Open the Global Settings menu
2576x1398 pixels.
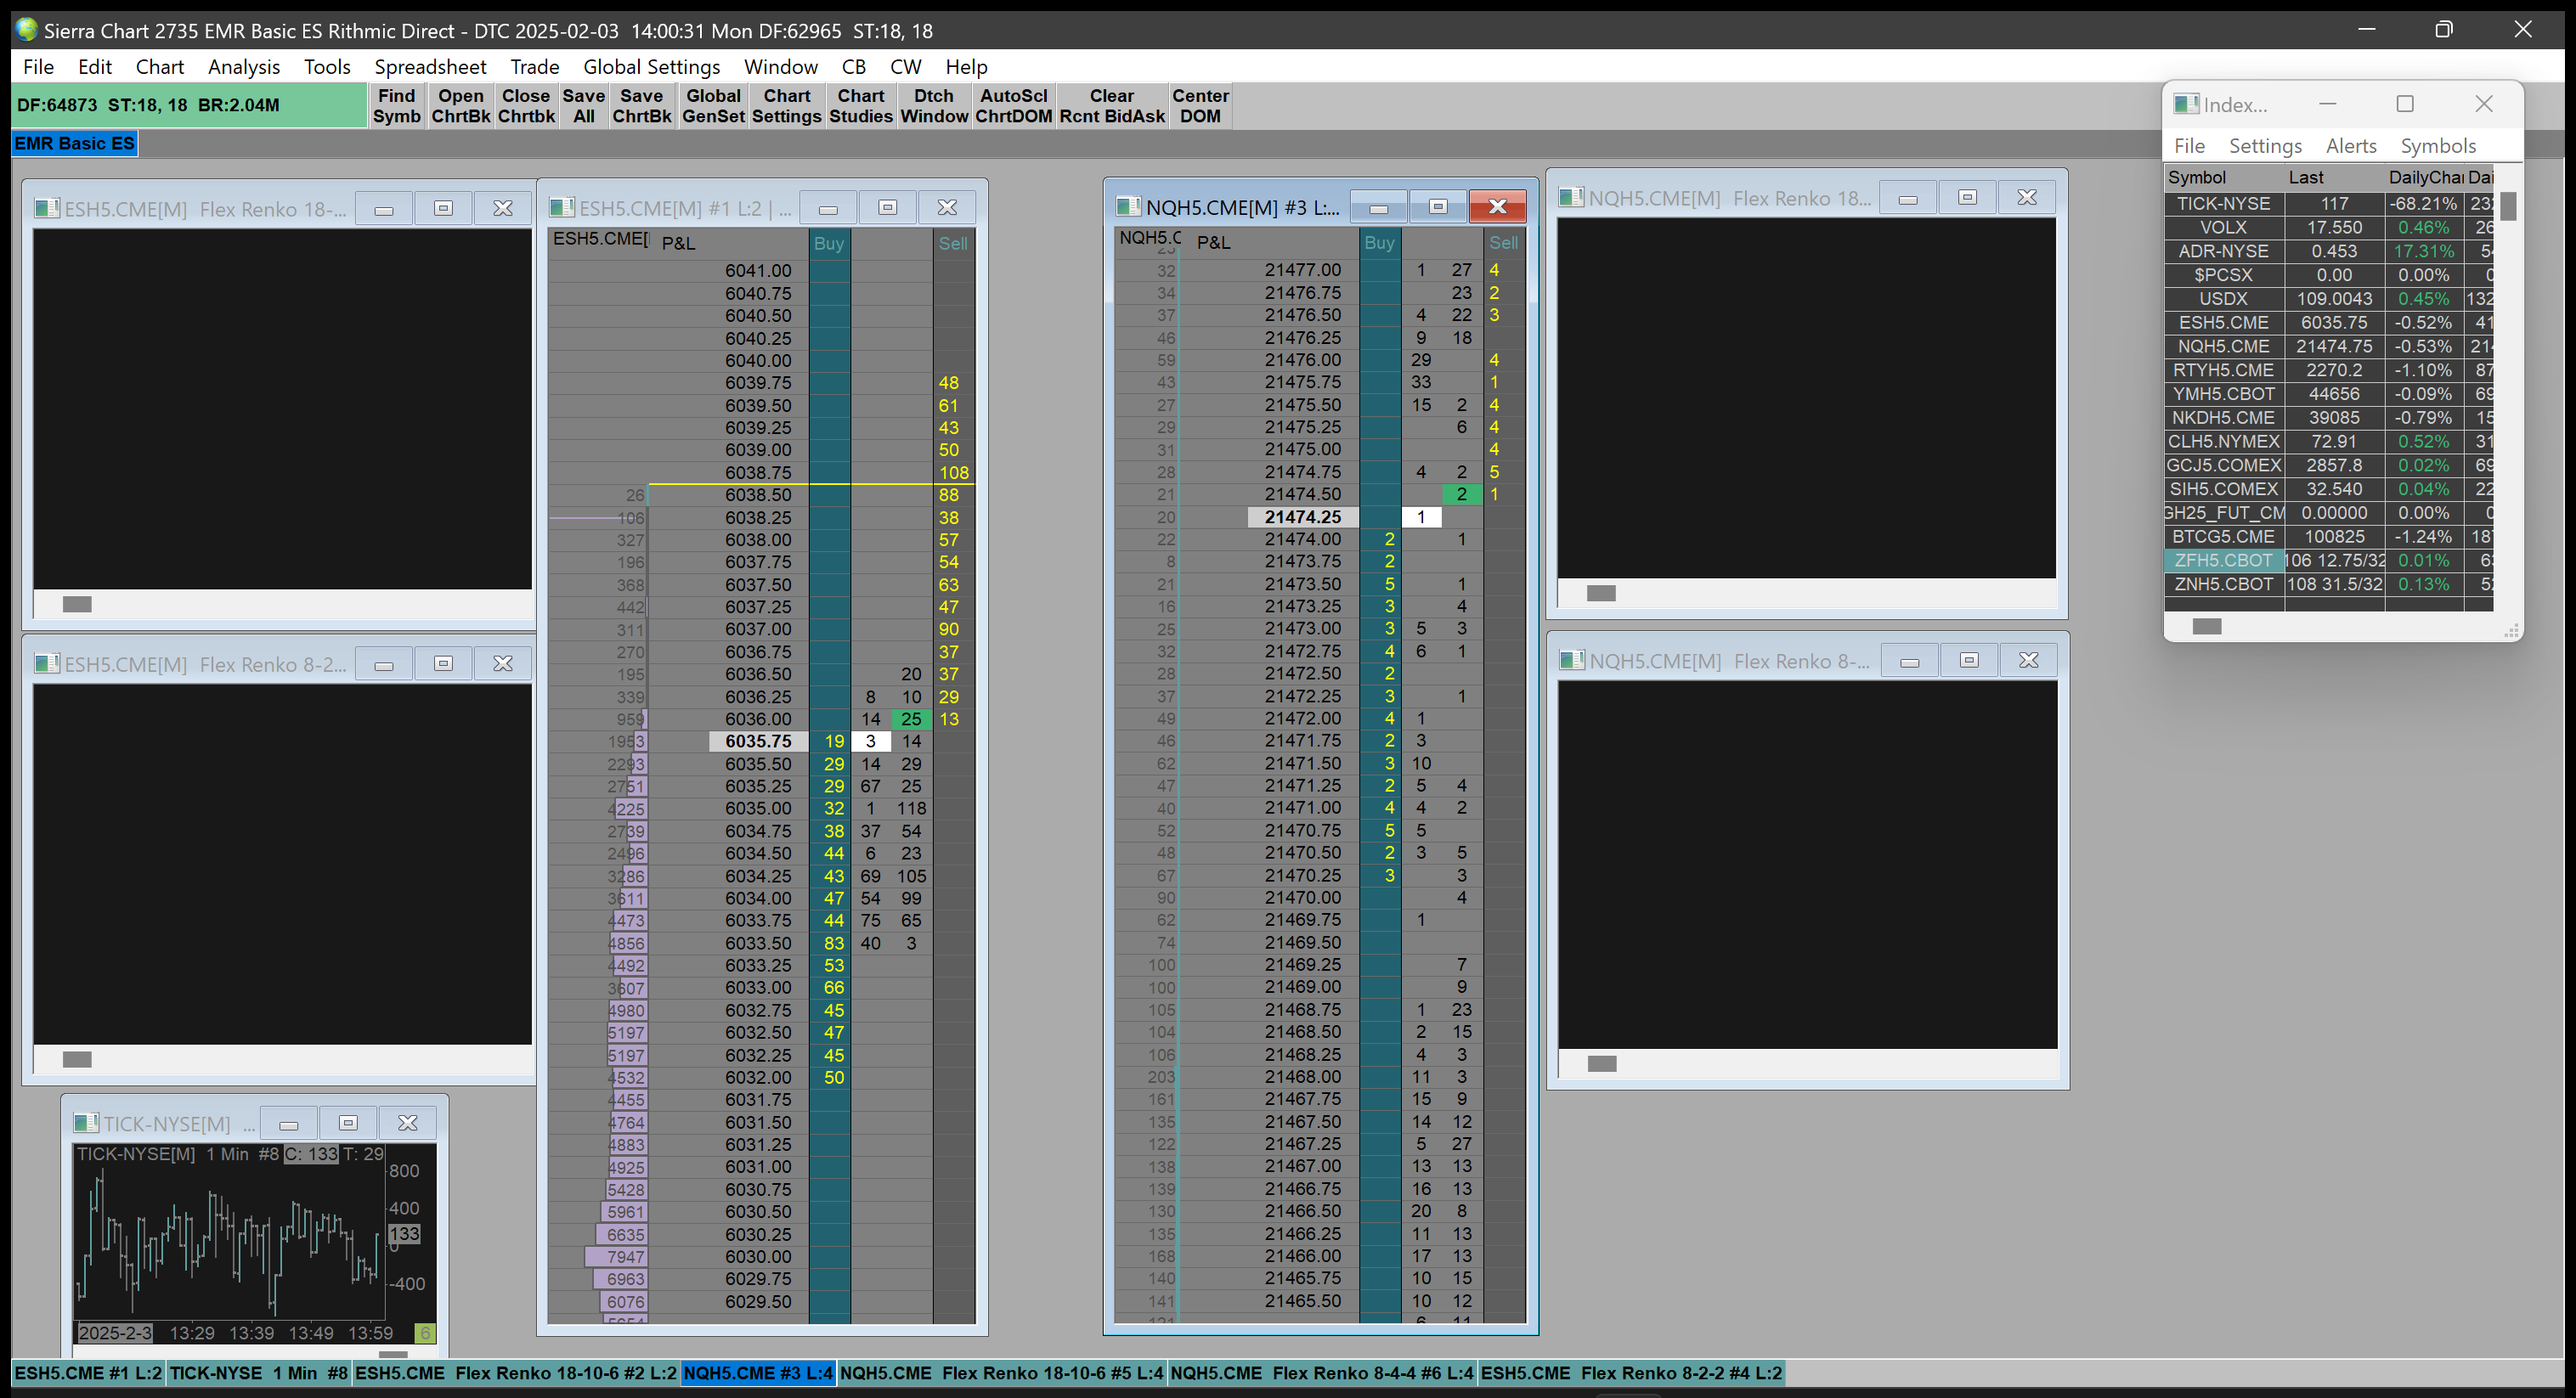[x=651, y=67]
